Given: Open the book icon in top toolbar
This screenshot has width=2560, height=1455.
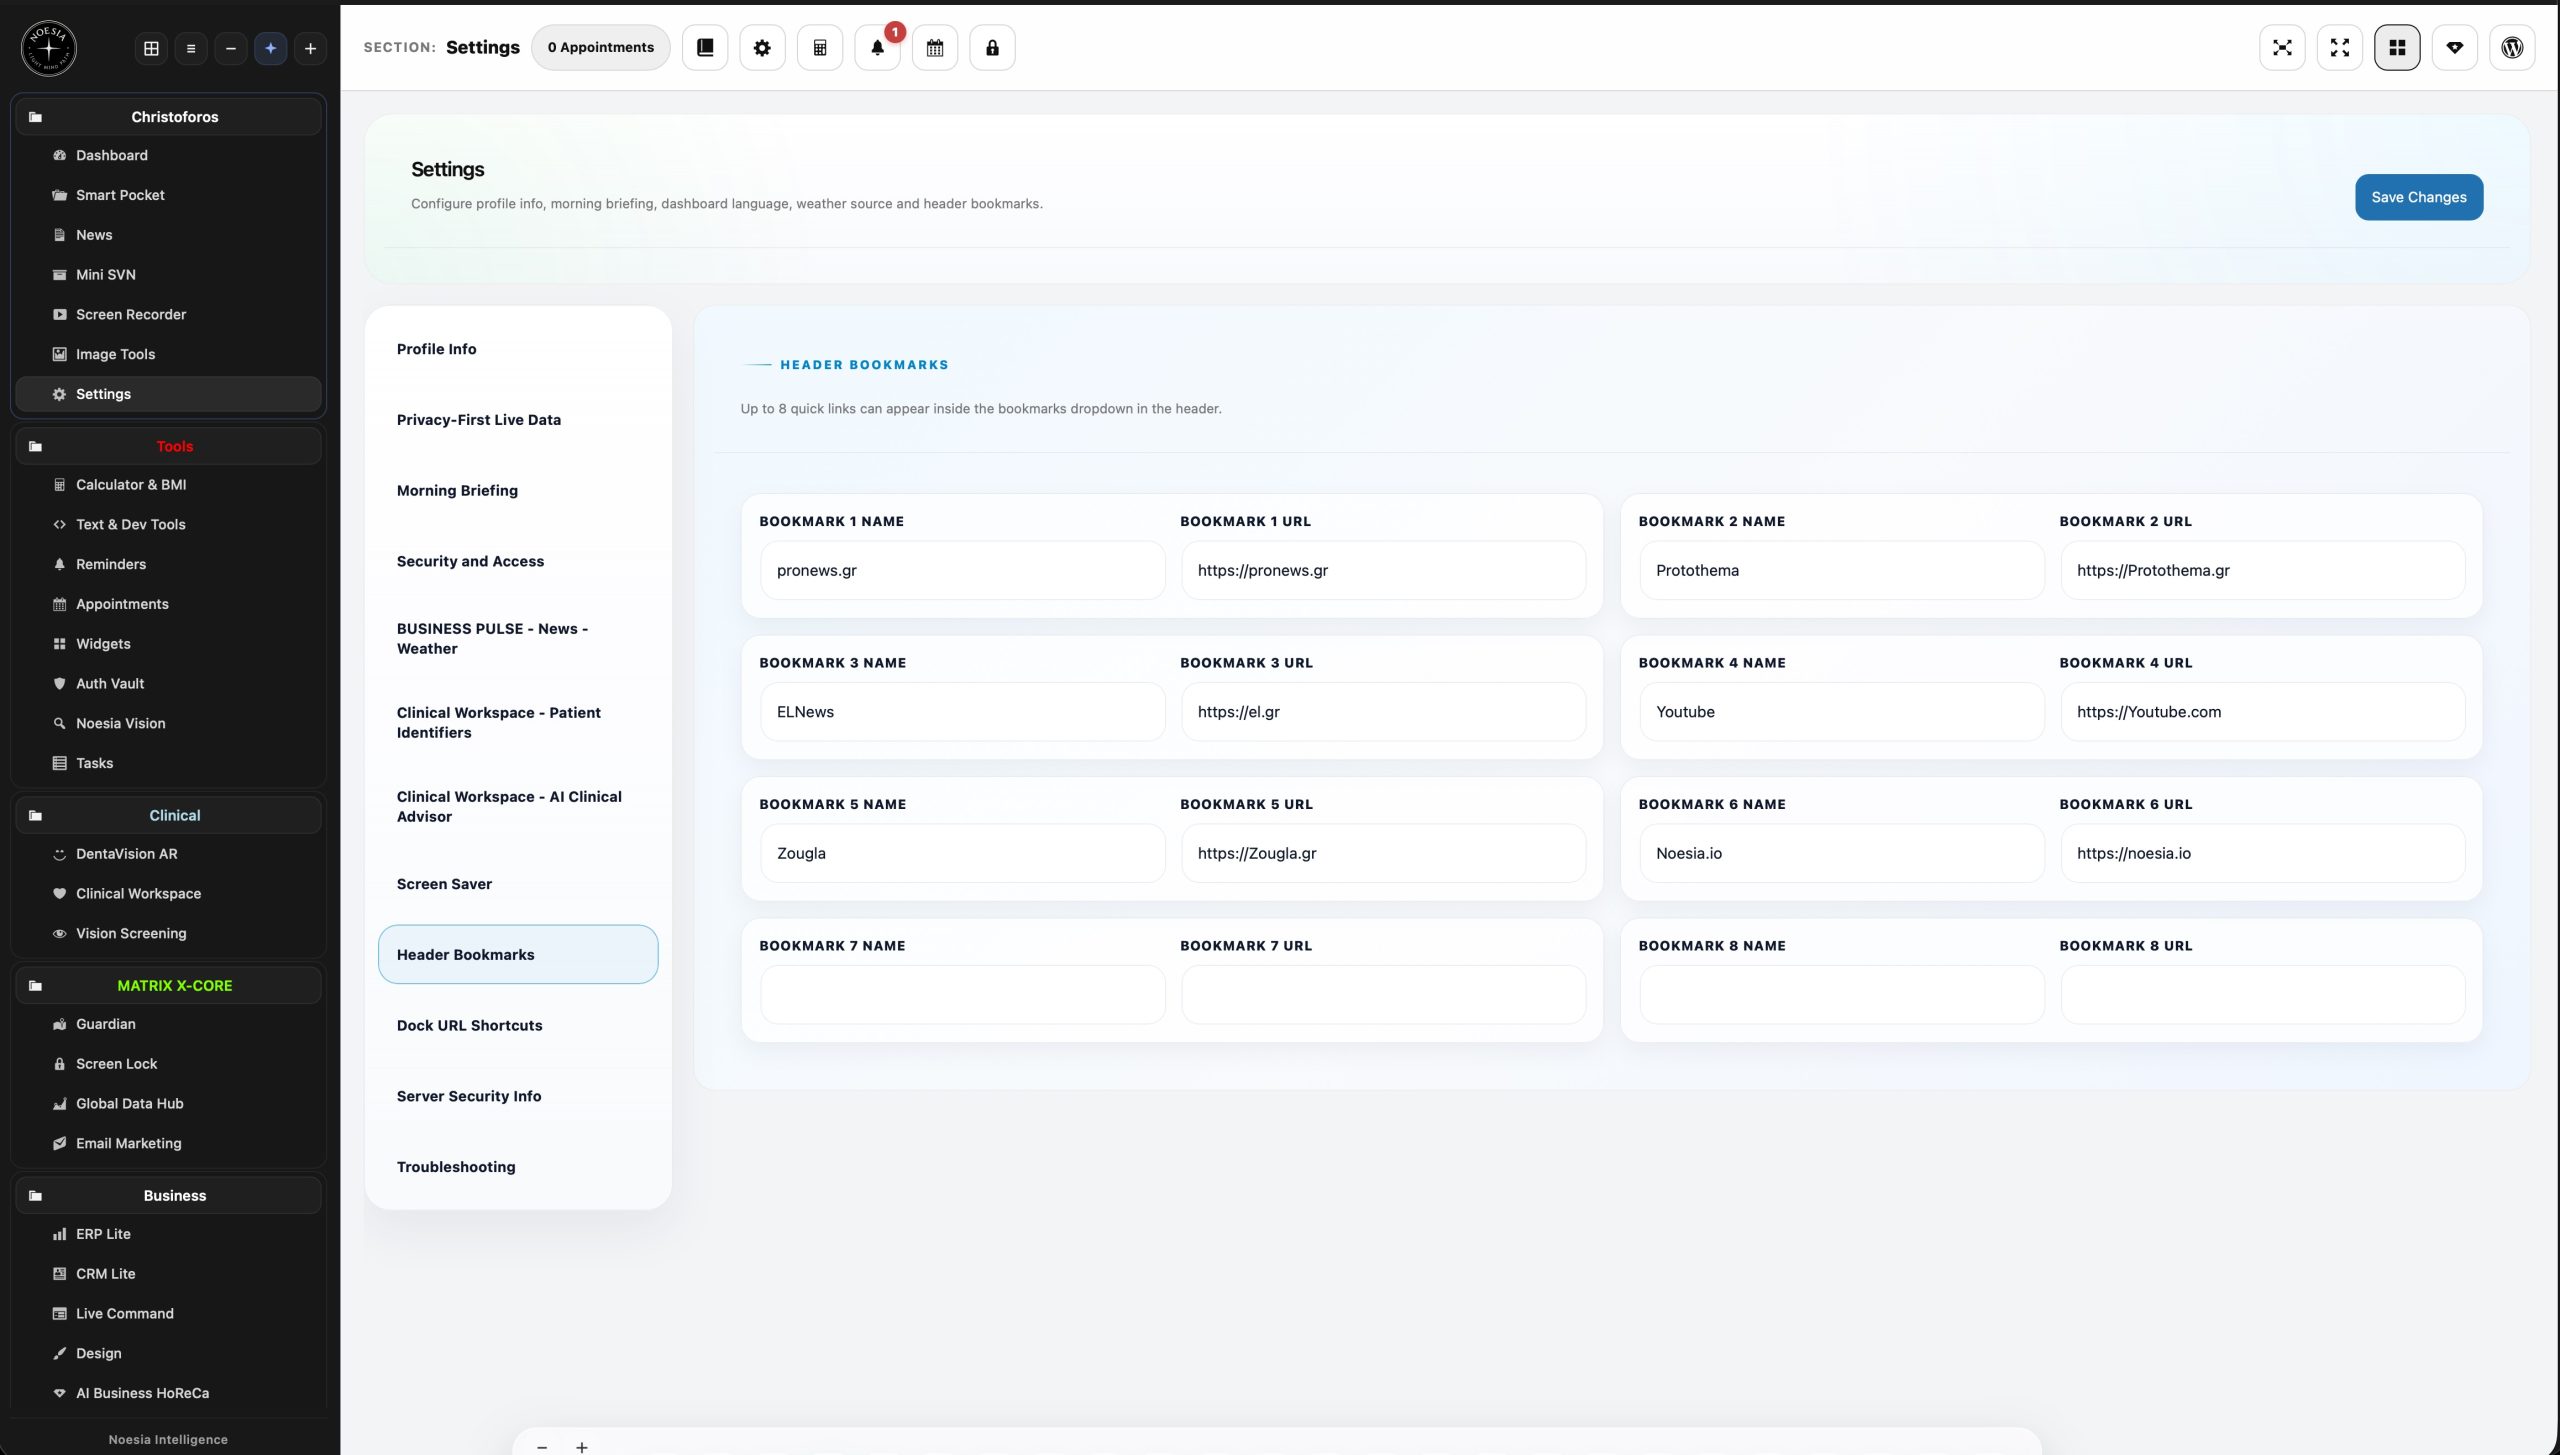Looking at the screenshot, I should [705, 47].
